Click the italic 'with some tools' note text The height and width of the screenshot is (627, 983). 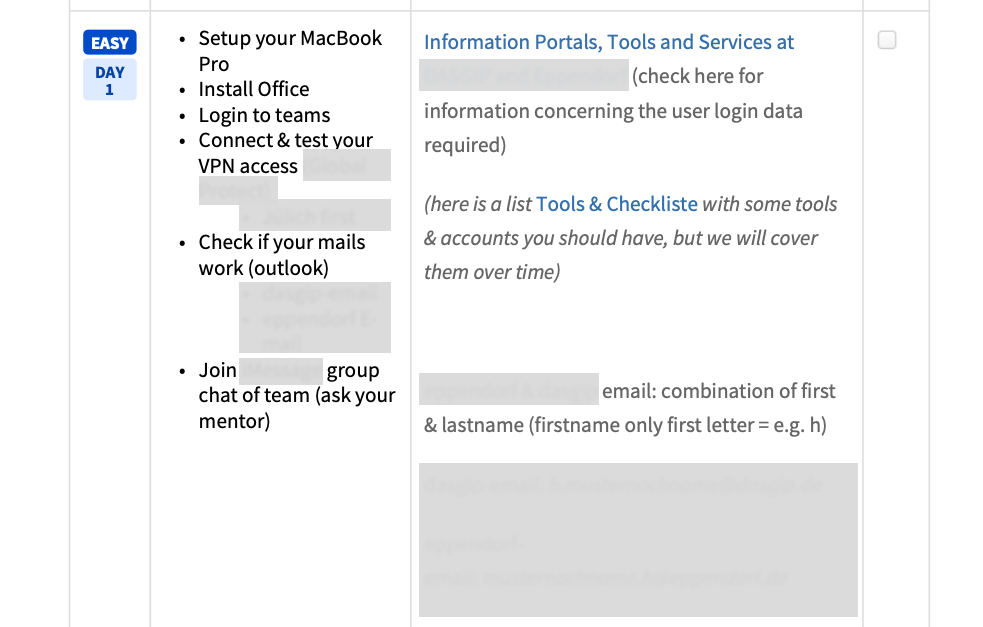(769, 204)
